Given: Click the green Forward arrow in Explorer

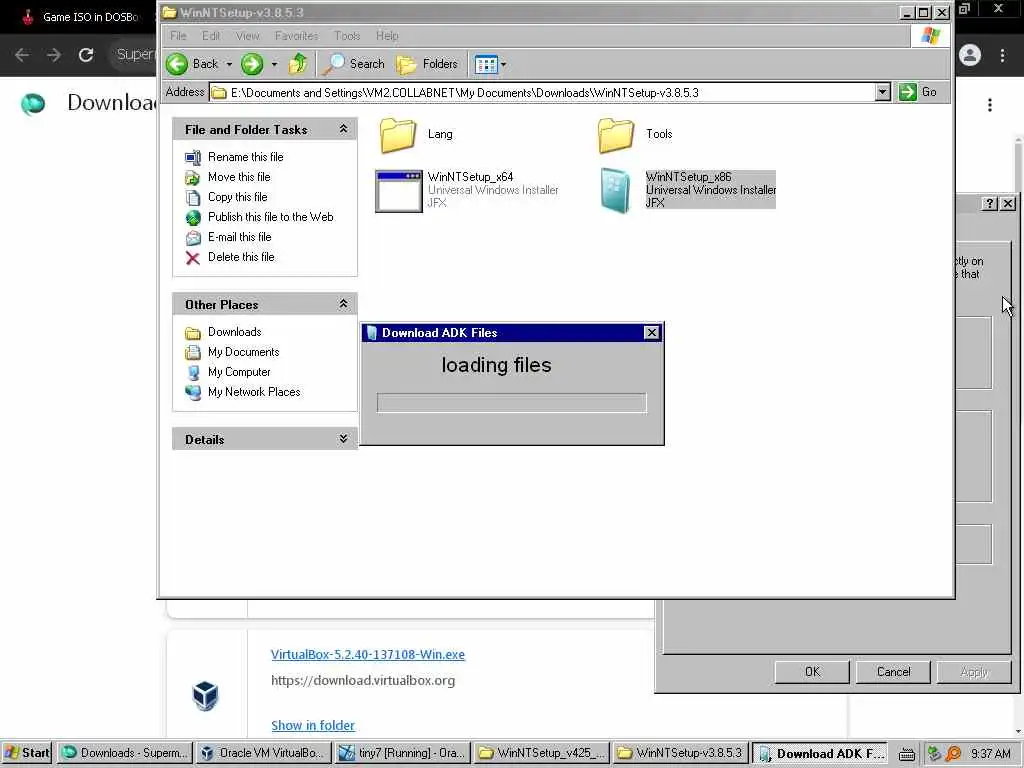Looking at the screenshot, I should pyautogui.click(x=252, y=64).
